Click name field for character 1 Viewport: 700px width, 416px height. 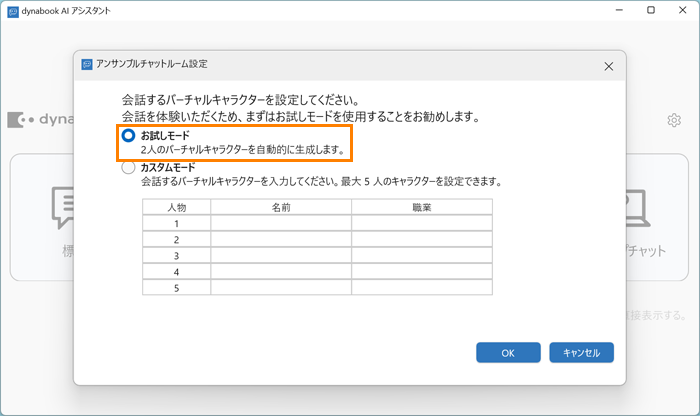281,223
